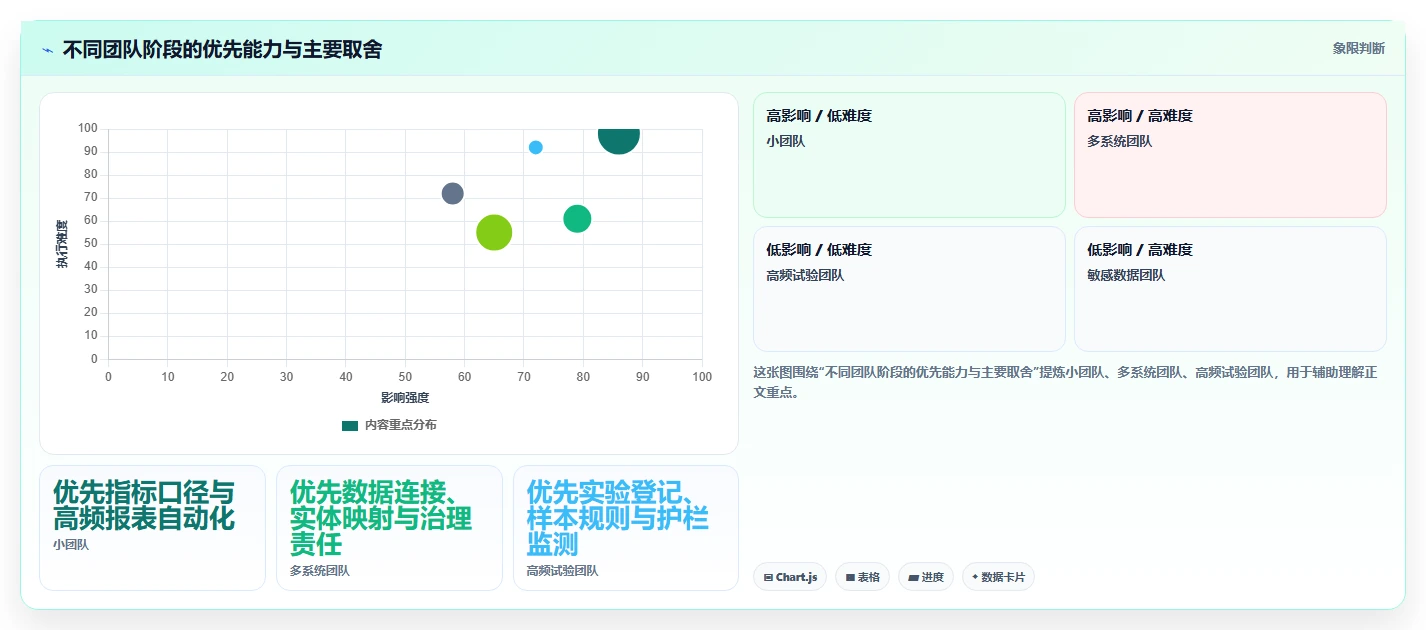Select the emerald green bubble
This screenshot has height=630, width=1426.
point(577,219)
